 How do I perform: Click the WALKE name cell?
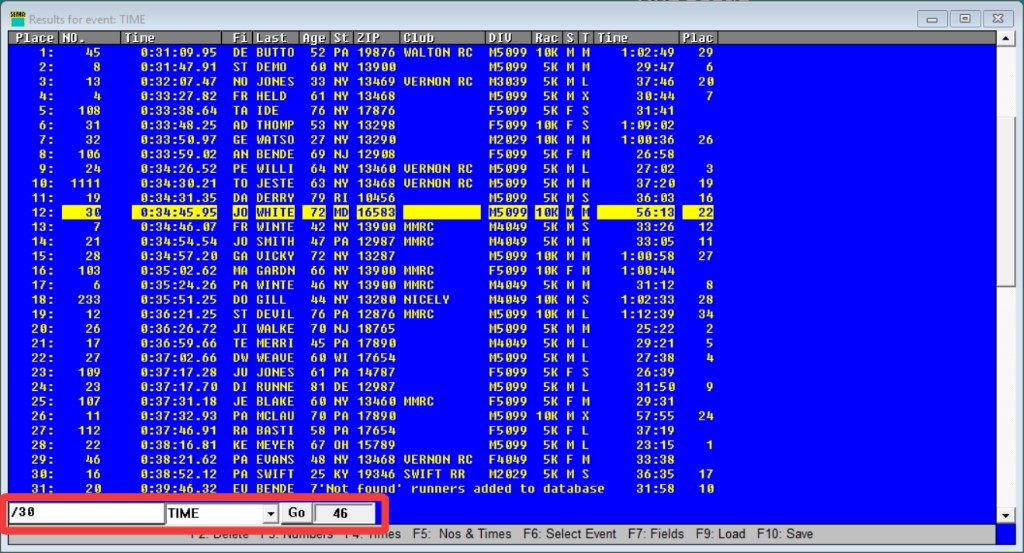coord(275,328)
